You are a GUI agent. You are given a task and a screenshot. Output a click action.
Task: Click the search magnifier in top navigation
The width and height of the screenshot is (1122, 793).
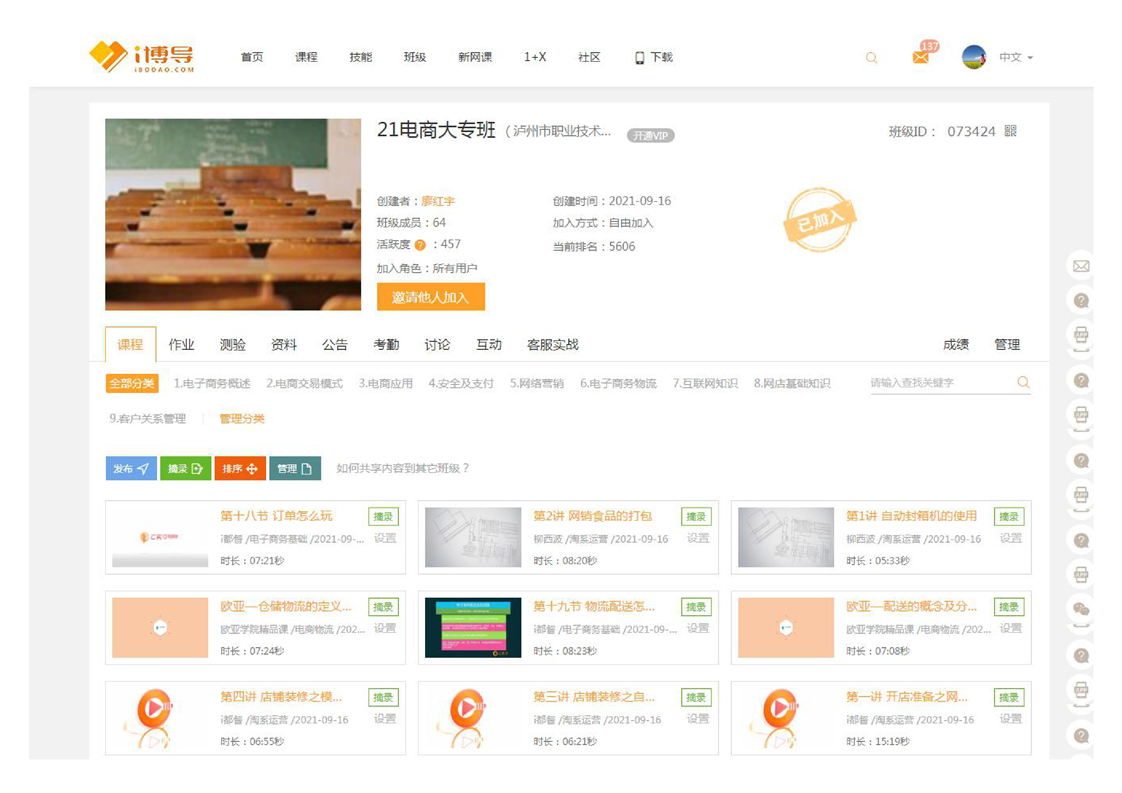(x=871, y=58)
